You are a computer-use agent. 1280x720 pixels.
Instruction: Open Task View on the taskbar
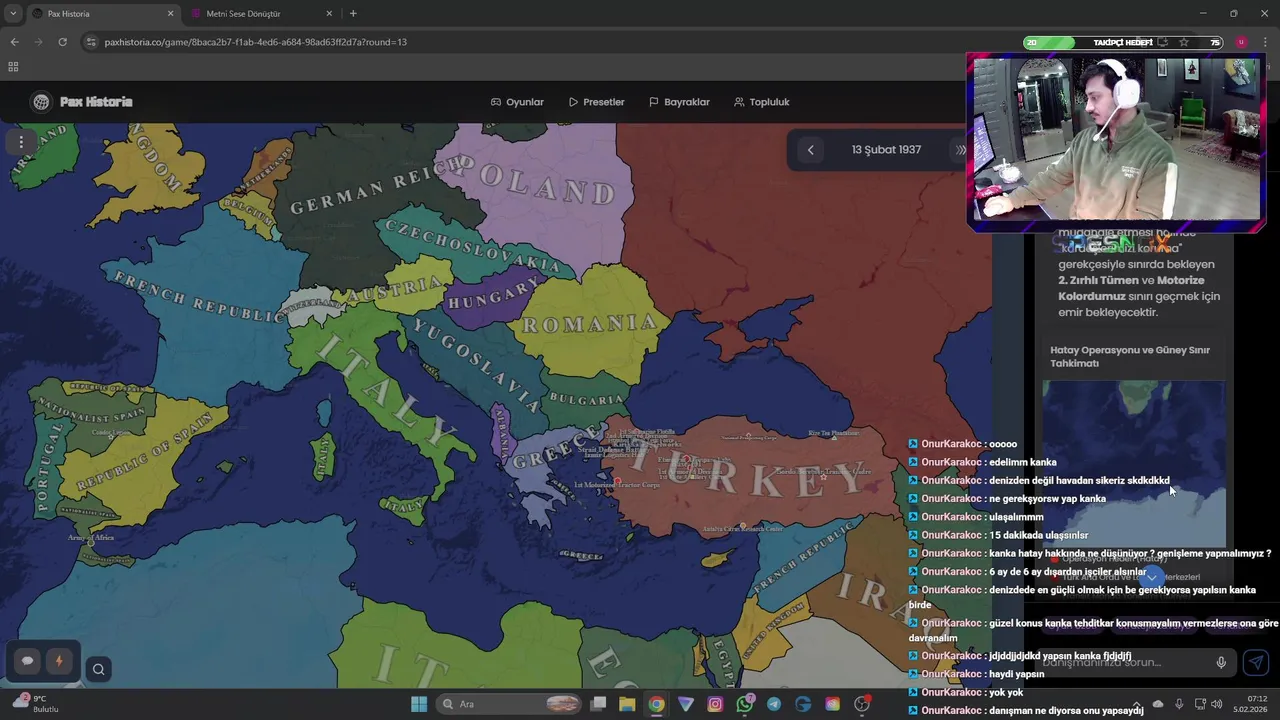[x=598, y=704]
